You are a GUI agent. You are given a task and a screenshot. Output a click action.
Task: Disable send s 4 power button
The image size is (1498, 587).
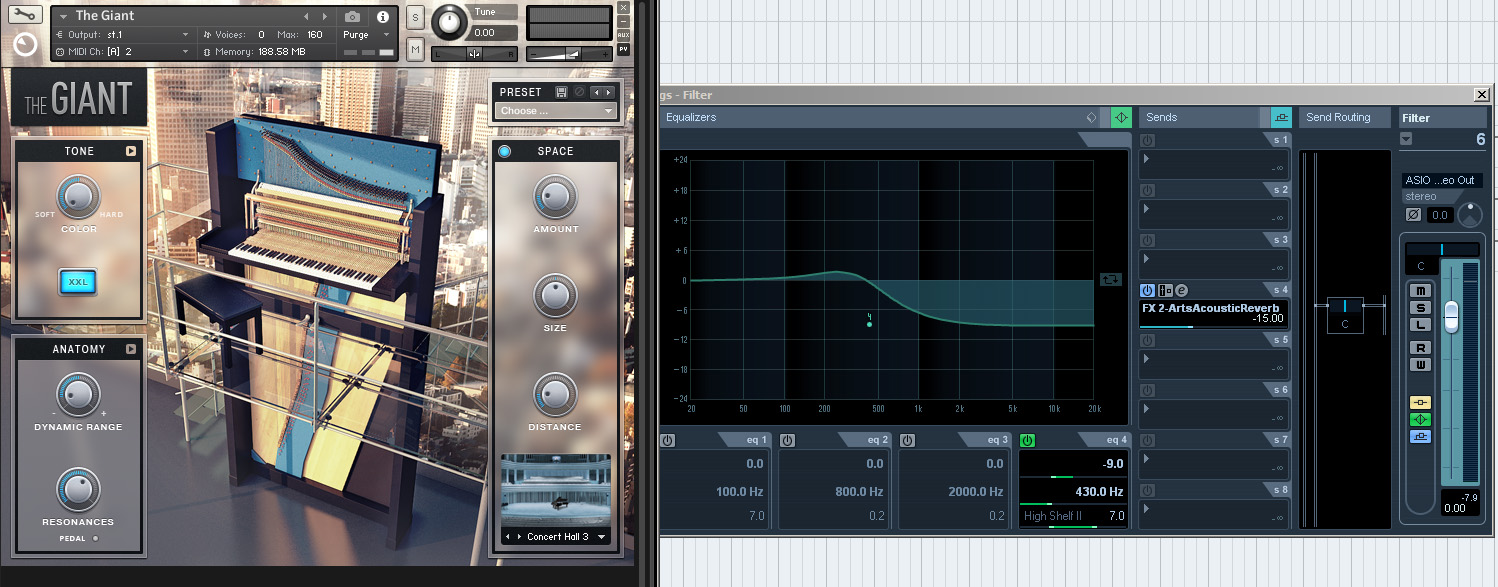(1147, 290)
